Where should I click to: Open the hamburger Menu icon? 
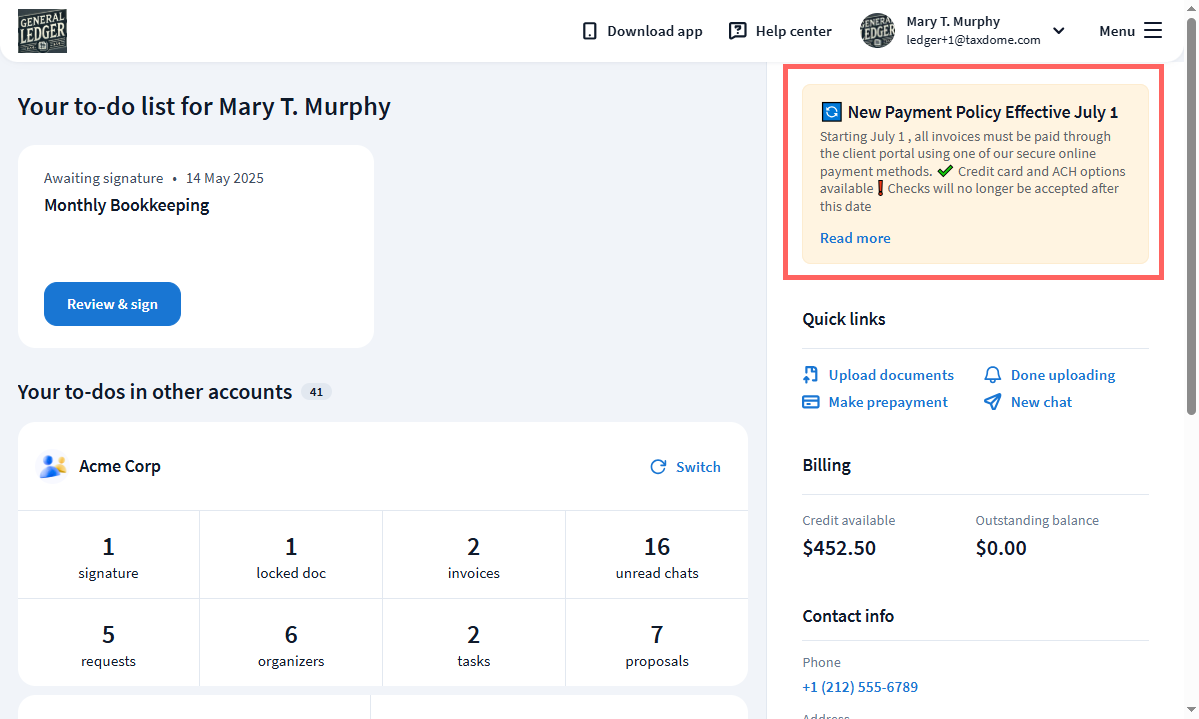(1153, 31)
